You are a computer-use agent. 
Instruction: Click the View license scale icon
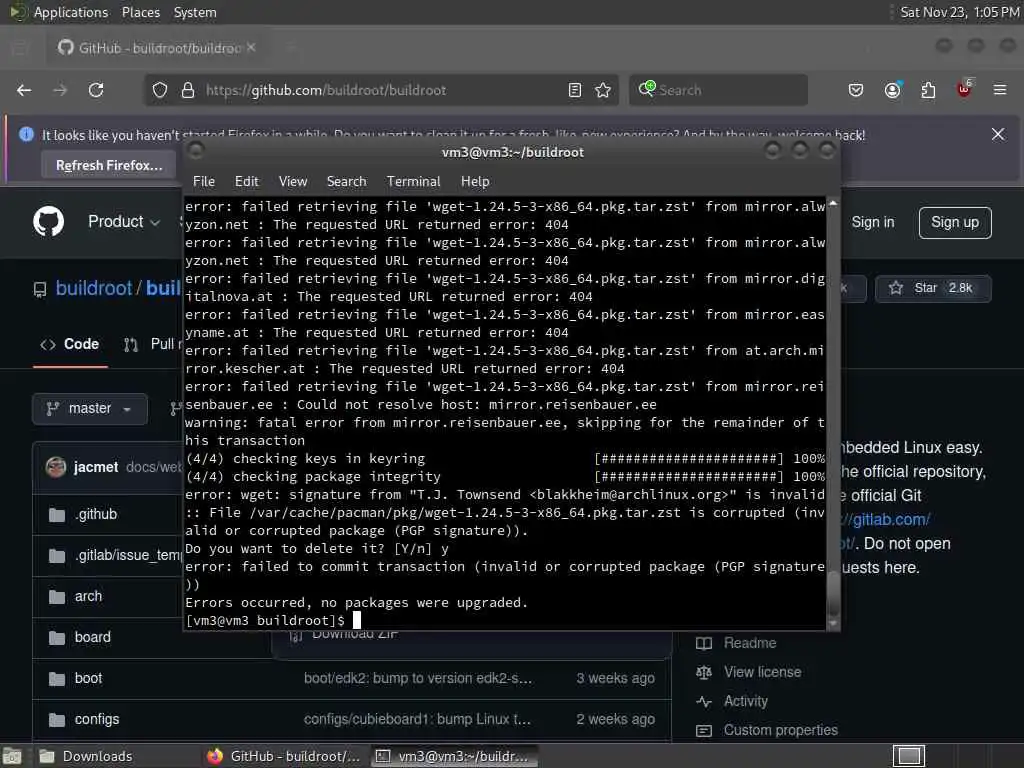point(704,672)
